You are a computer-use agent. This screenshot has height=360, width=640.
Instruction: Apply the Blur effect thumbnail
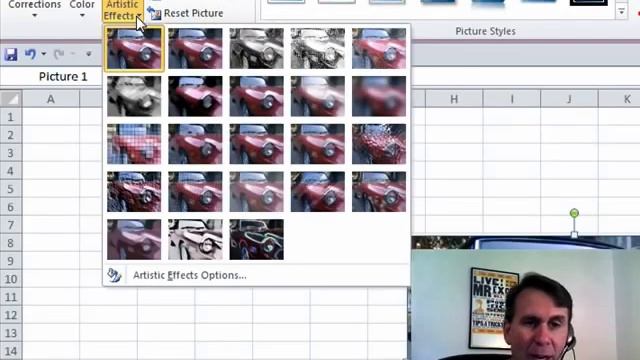[379, 96]
